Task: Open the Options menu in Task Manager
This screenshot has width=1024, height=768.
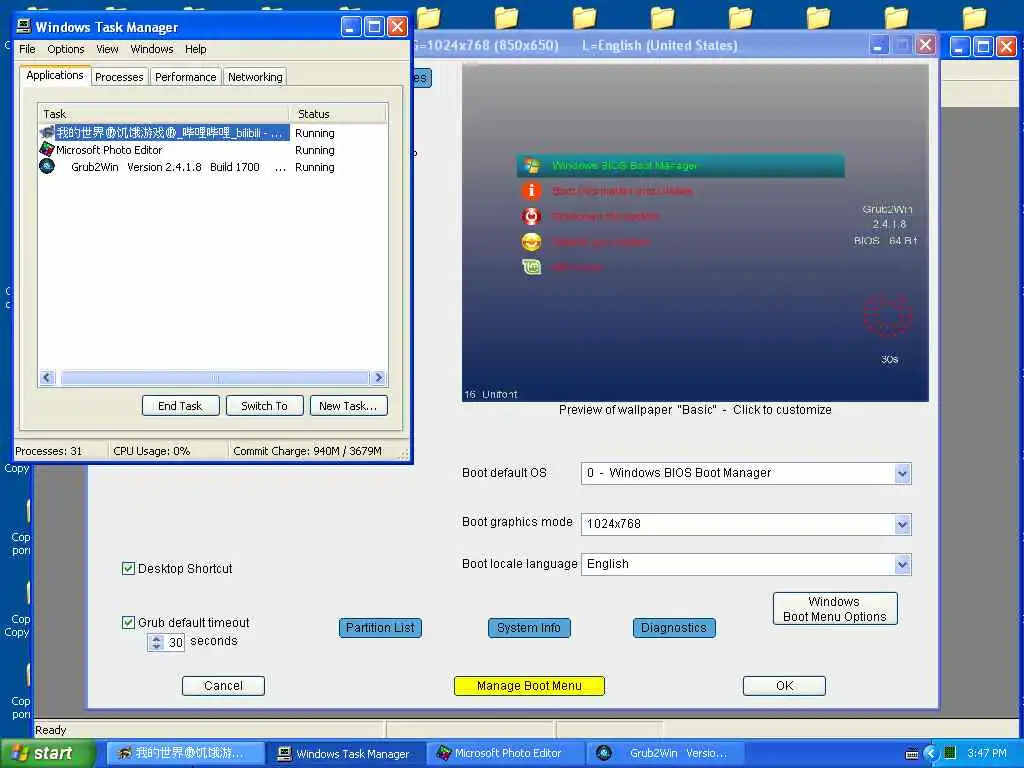Action: 66,49
